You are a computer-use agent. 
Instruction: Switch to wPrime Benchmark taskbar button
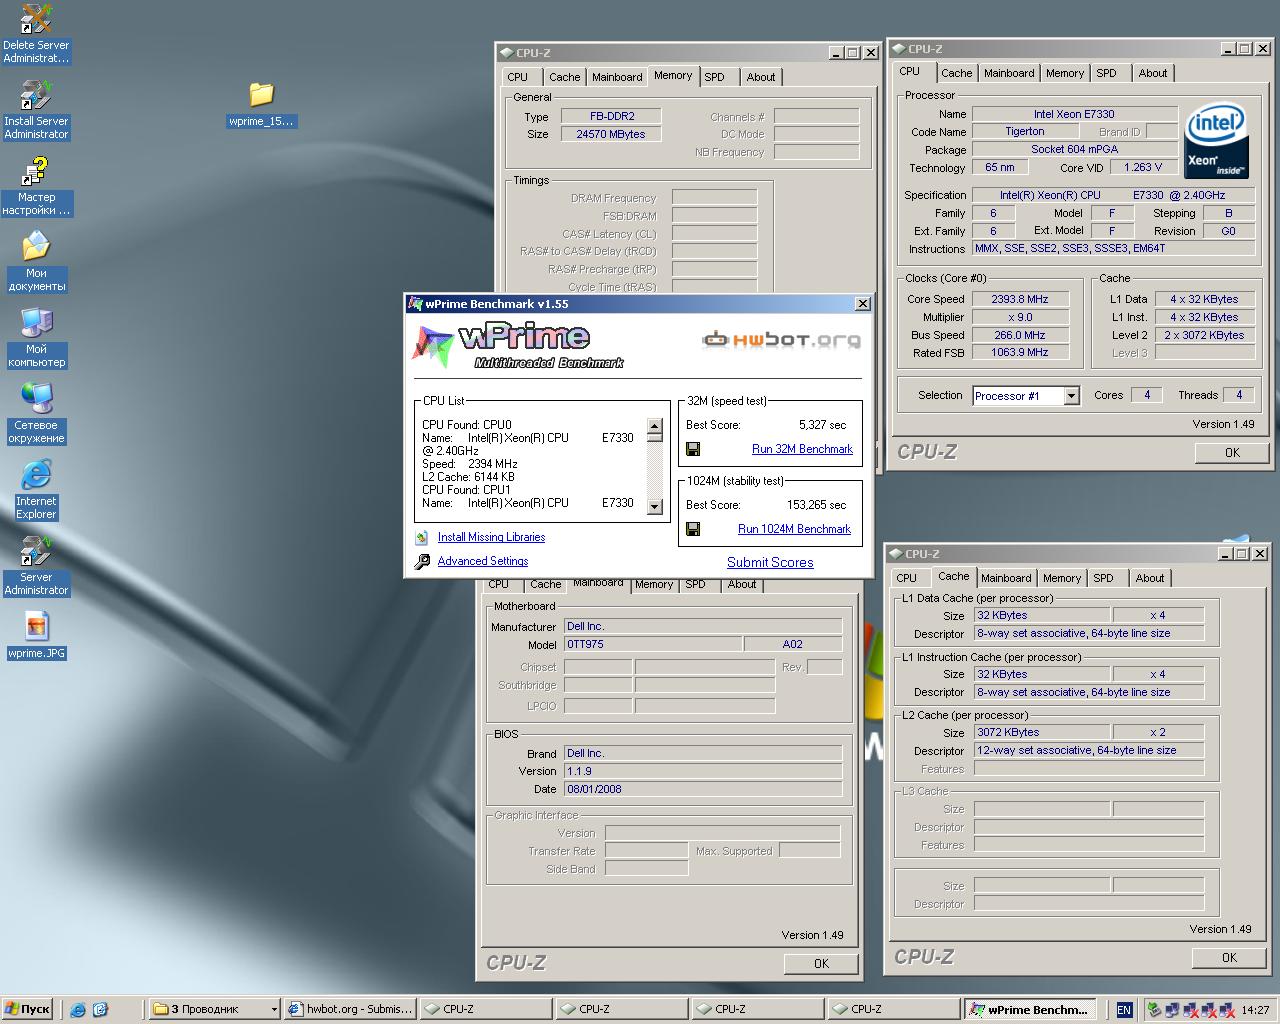coord(1030,1009)
